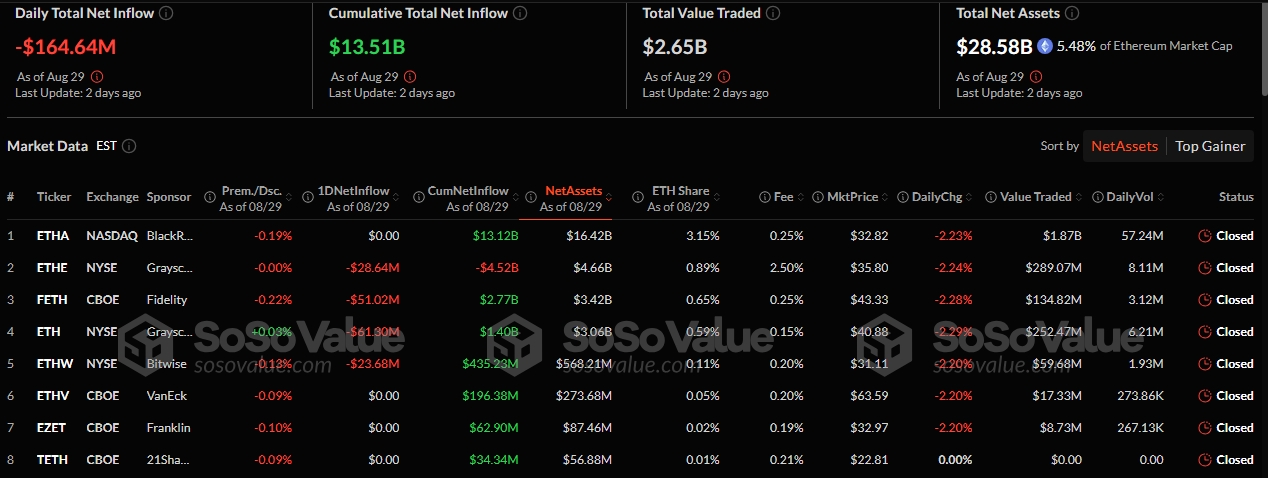
Task: Click ETHE fee value 2.50%
Action: pyautogui.click(x=785, y=268)
